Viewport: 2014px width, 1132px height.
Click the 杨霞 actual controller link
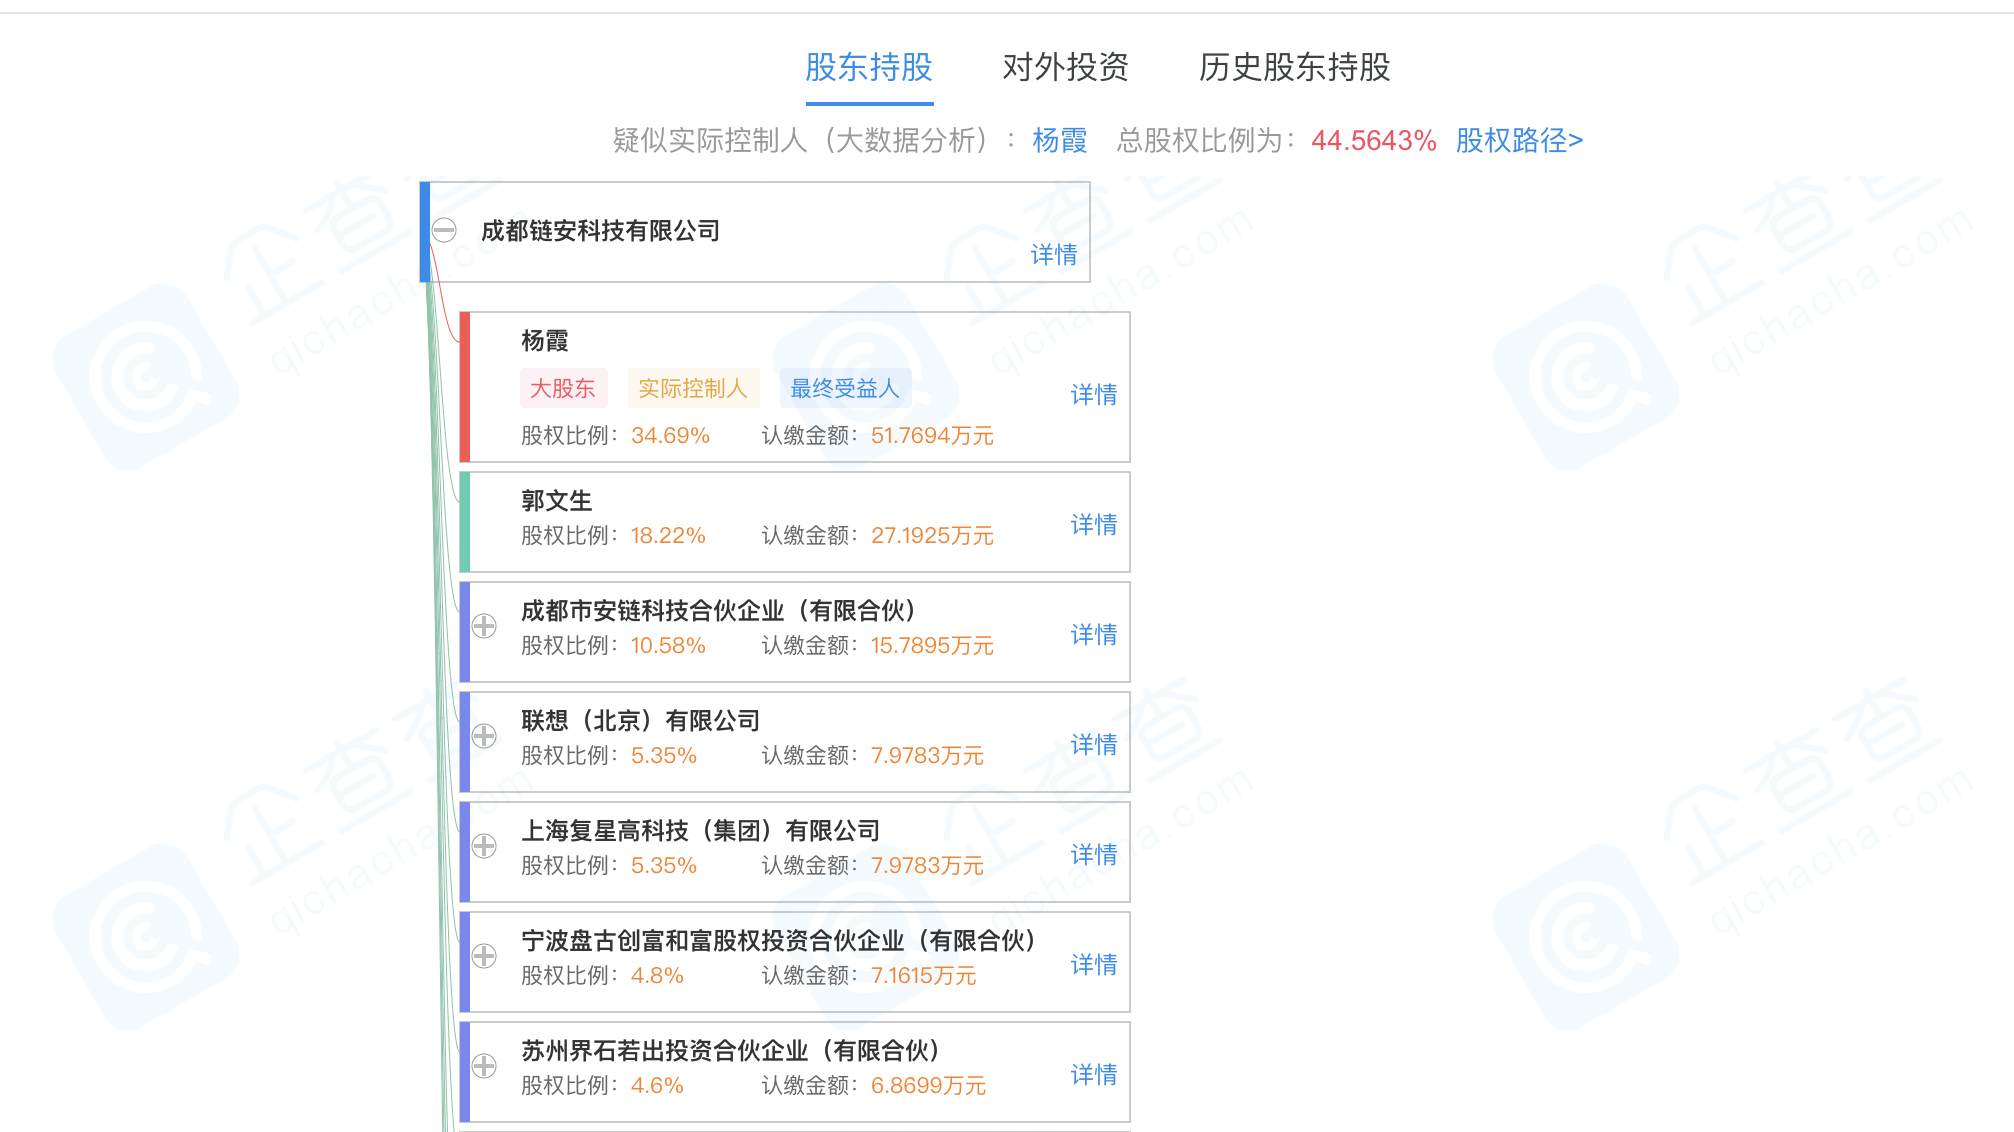click(x=1060, y=140)
